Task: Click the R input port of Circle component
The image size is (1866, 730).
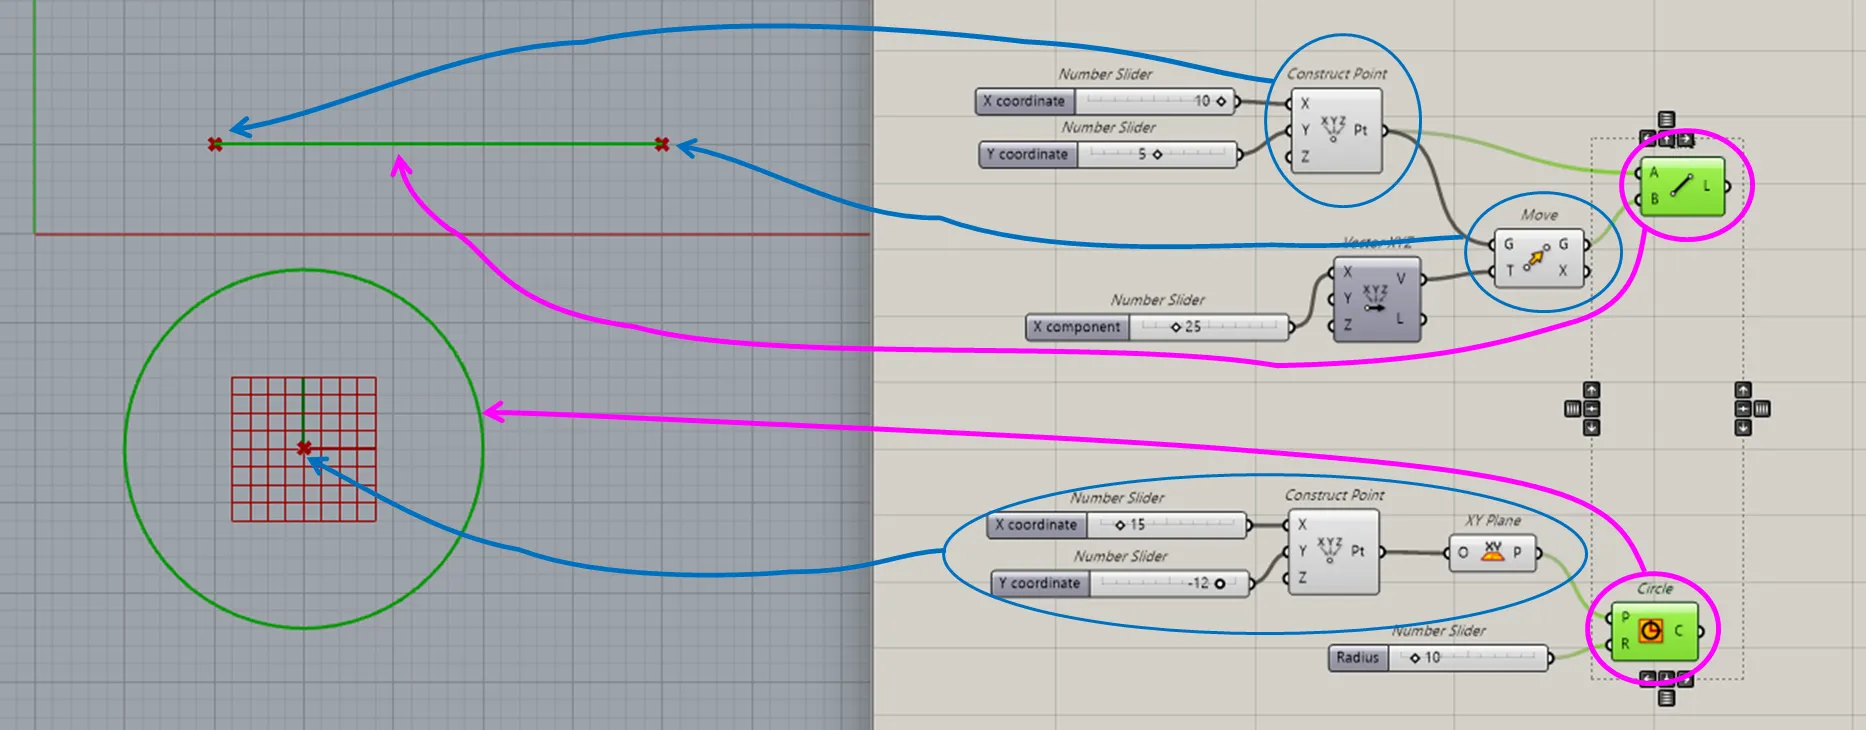Action: [x=1609, y=644]
